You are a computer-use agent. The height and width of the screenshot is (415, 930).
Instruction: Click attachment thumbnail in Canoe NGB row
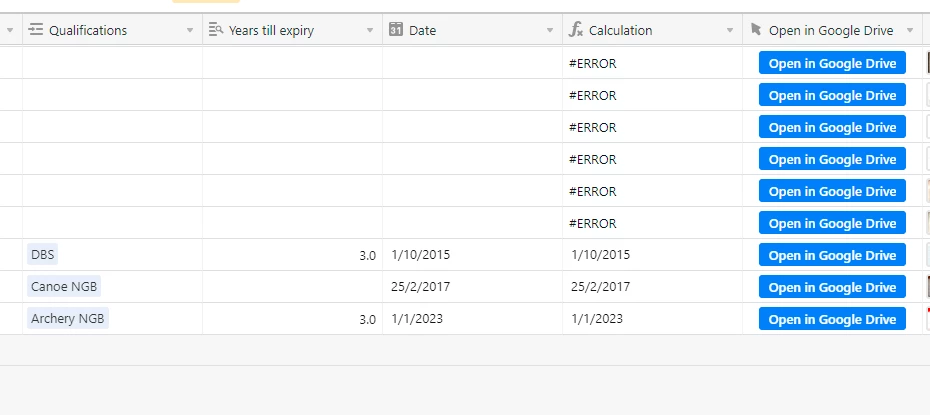pos(927,287)
